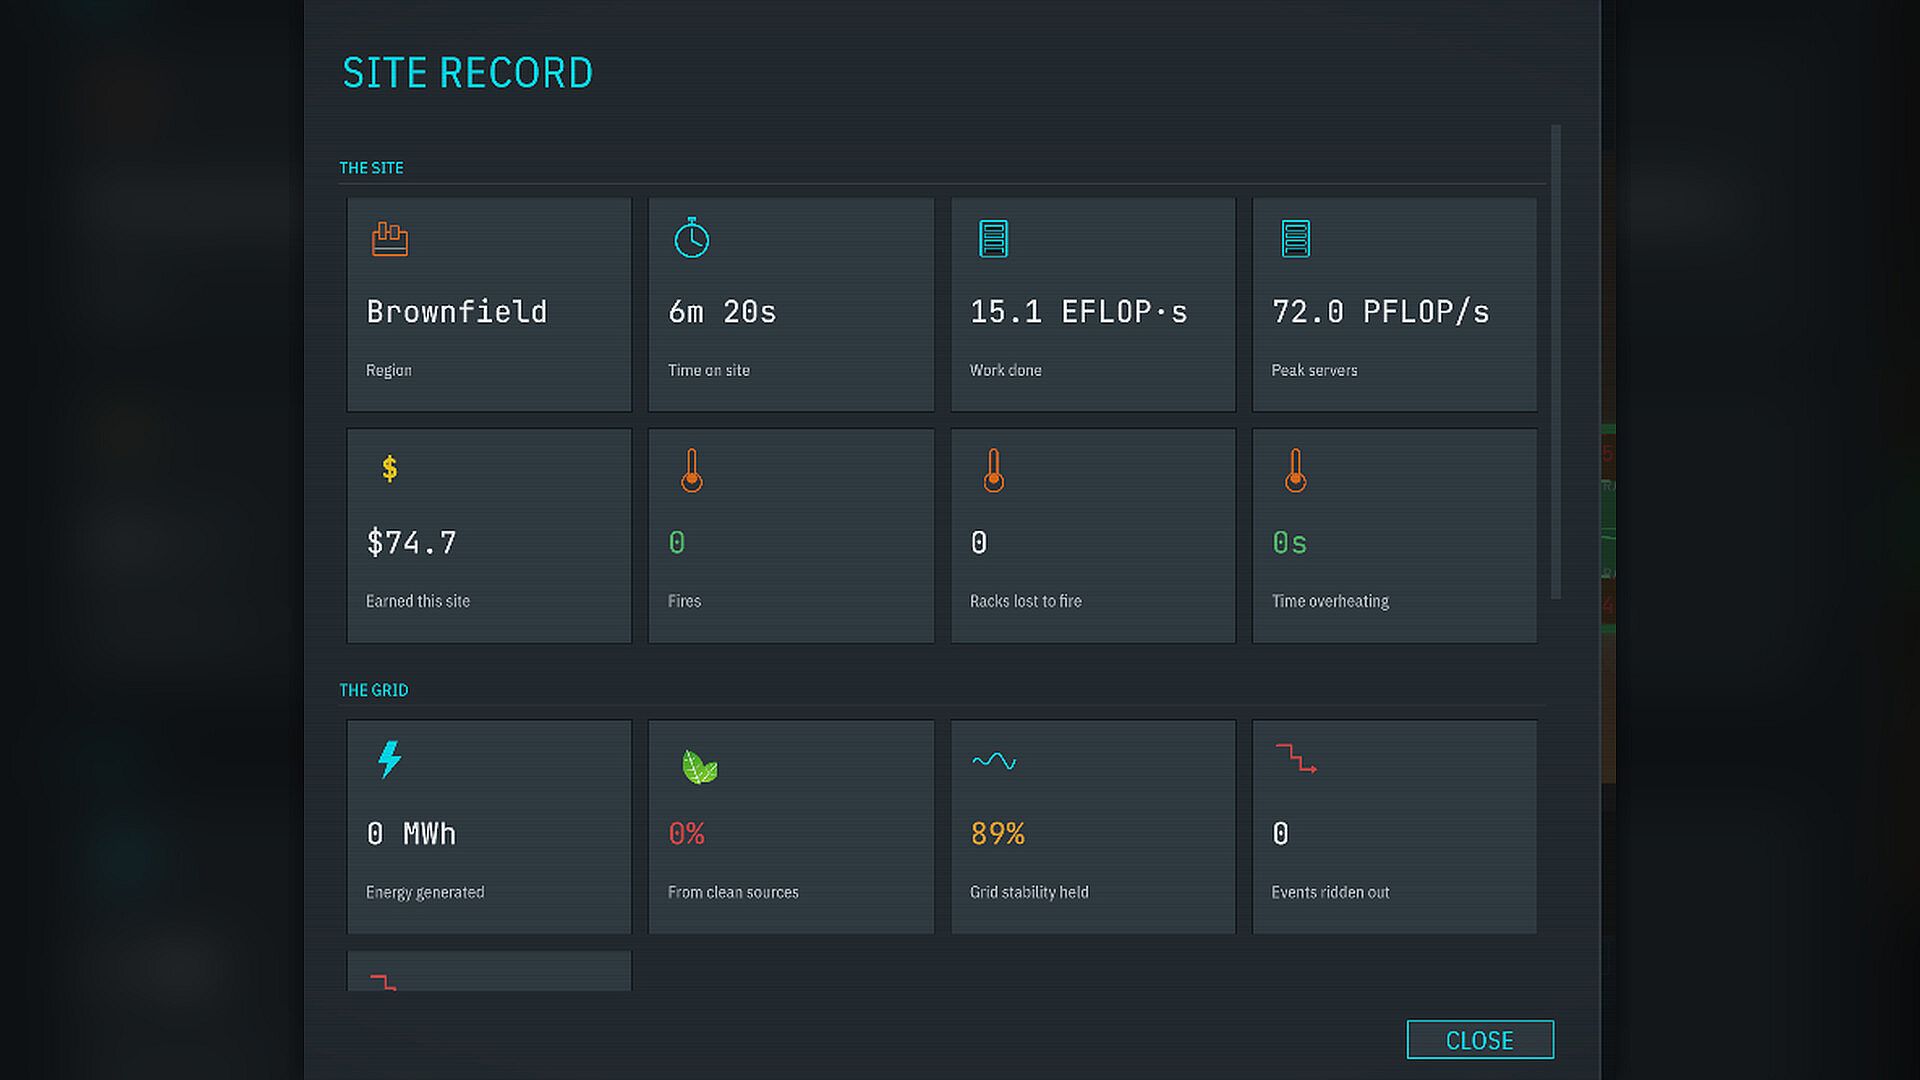Click the Site Record panel scrollbar
Image resolution: width=1920 pixels, height=1080 pixels.
pos(1555,362)
